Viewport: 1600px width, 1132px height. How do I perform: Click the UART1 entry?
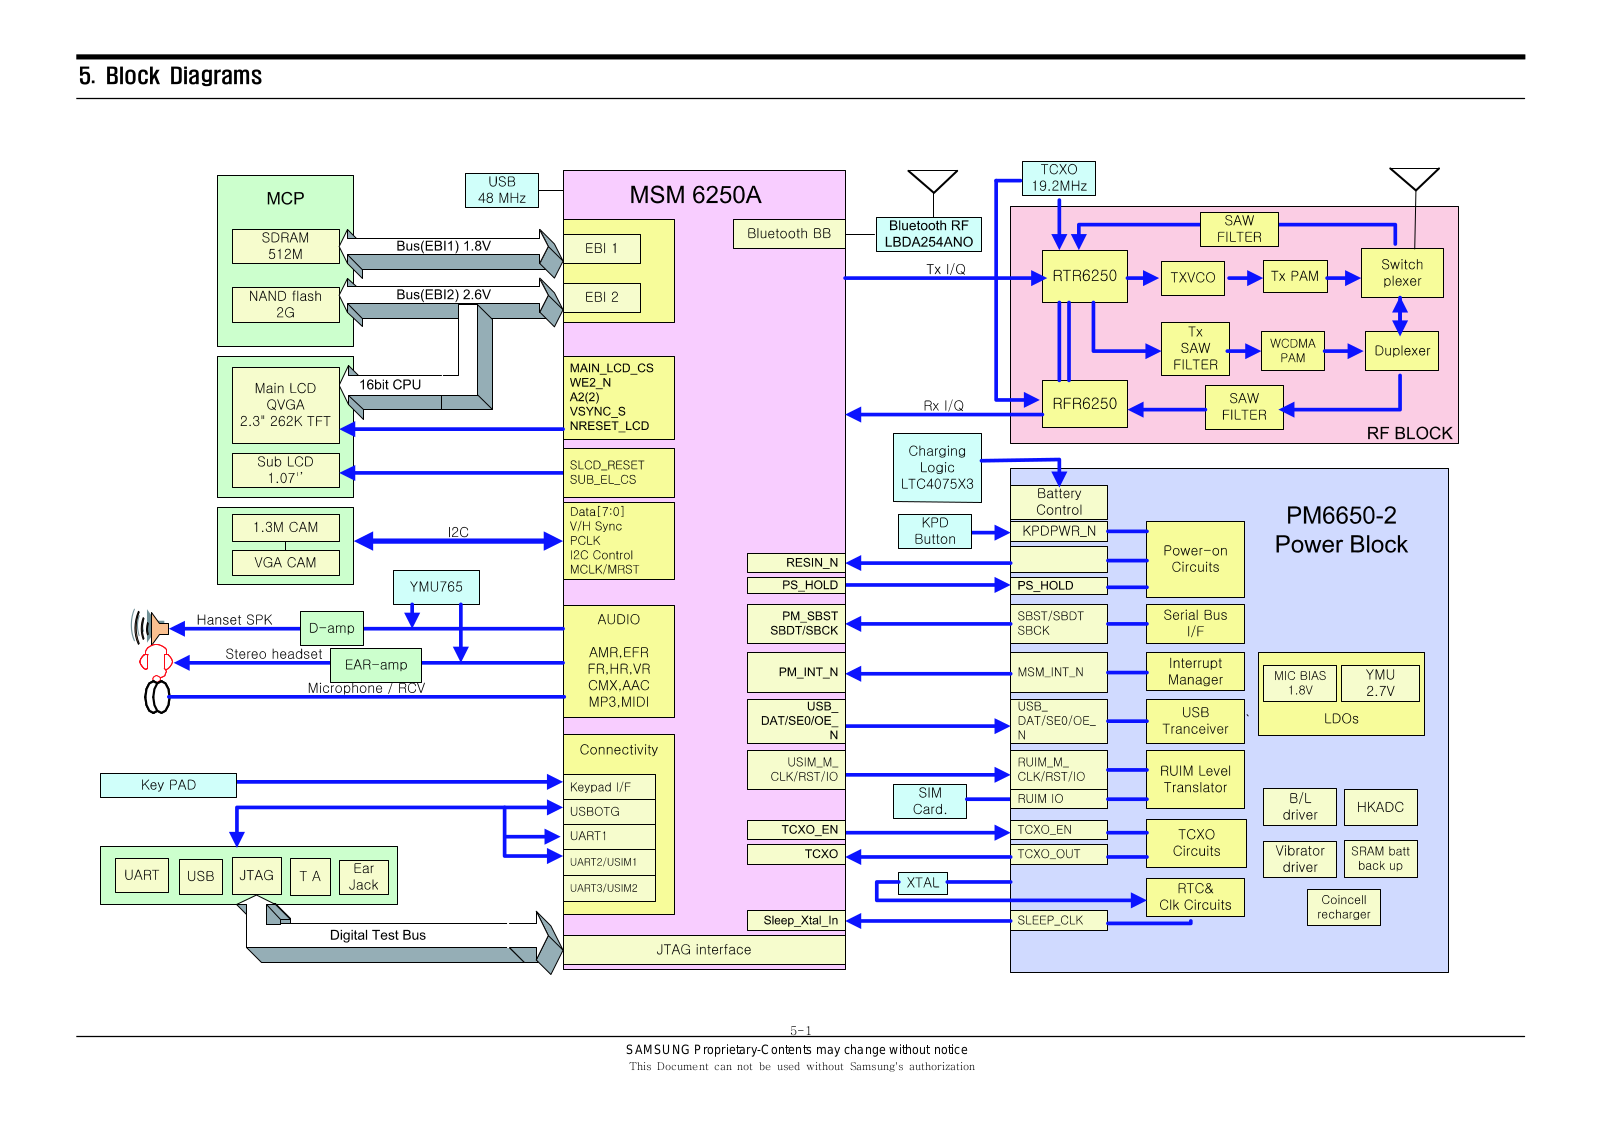[x=609, y=836]
